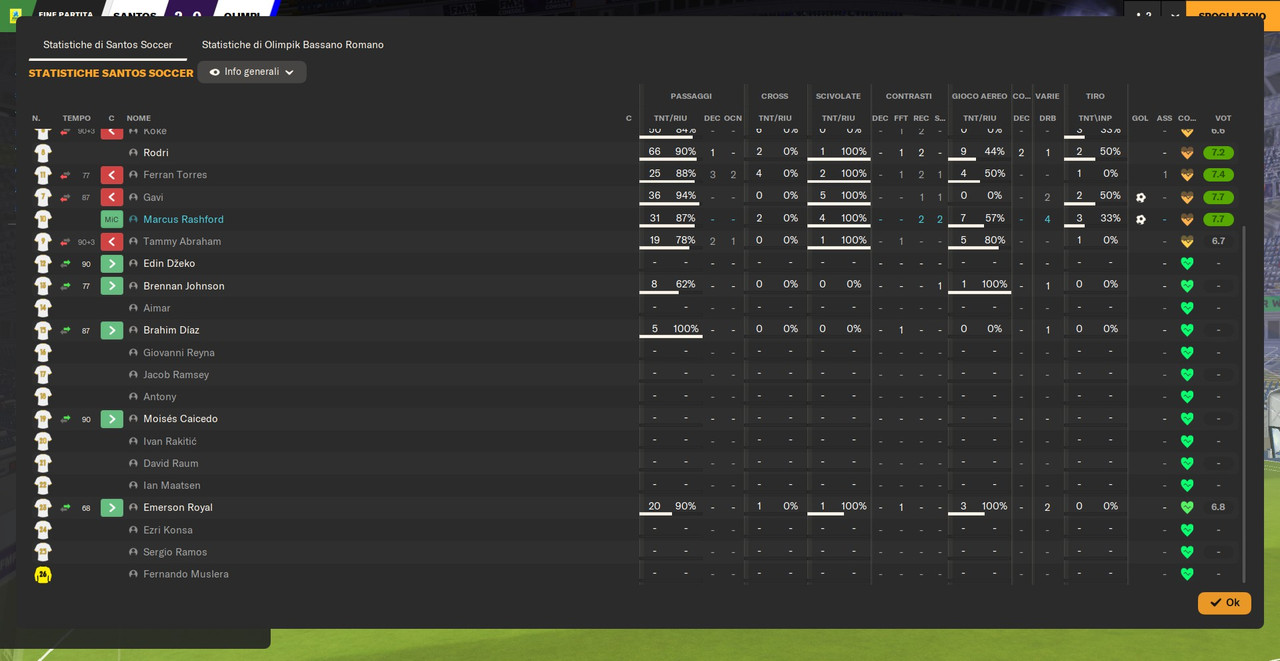This screenshot has height=661, width=1280.
Task: Open Gavi's player name link
Action: click(153, 197)
